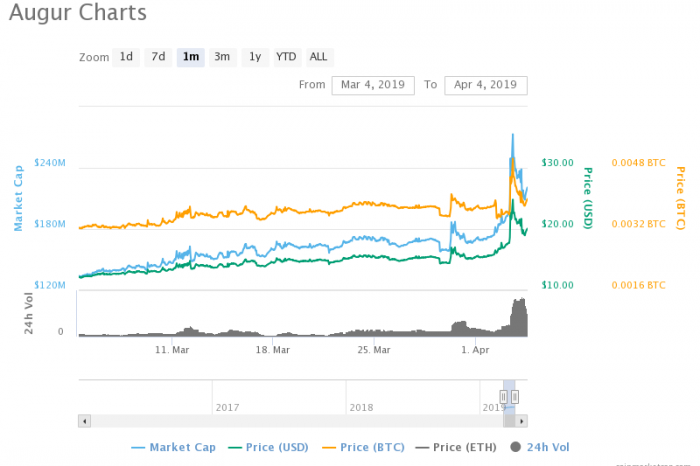Image resolution: width=700 pixels, height=466 pixels.
Task: Click navigator scroll left arrow
Action: (x=84, y=421)
